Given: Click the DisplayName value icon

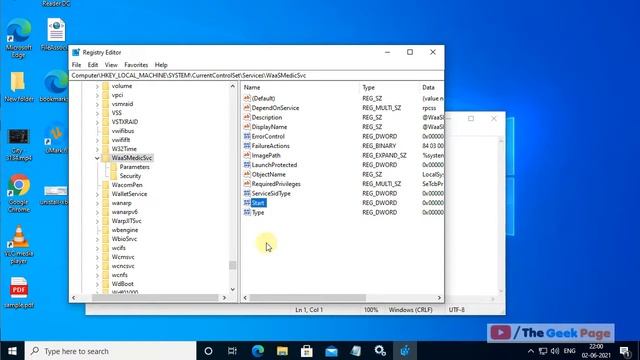Looking at the screenshot, I should (x=247, y=127).
